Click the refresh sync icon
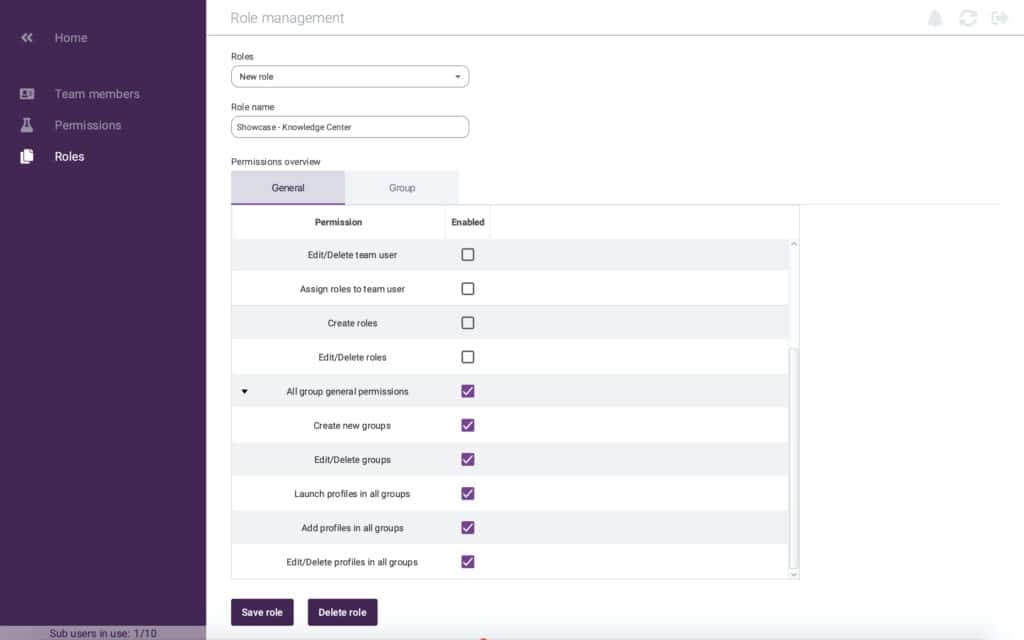The width and height of the screenshot is (1024, 640). [967, 18]
